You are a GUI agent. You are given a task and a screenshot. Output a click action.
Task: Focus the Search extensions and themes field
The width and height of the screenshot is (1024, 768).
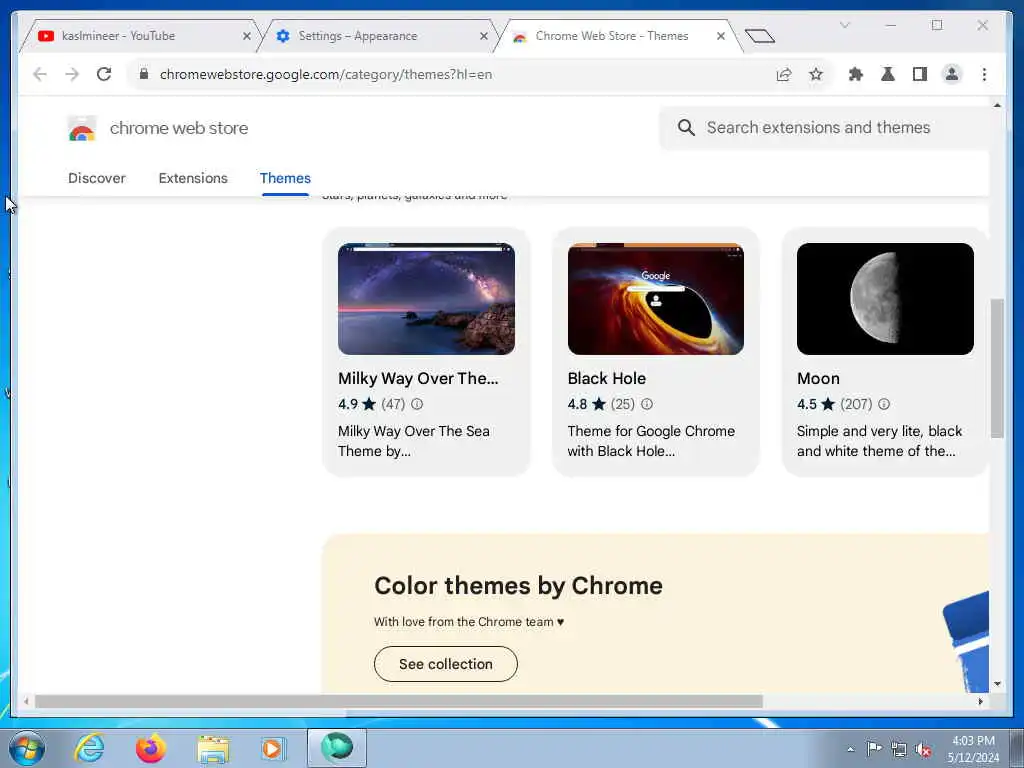824,128
